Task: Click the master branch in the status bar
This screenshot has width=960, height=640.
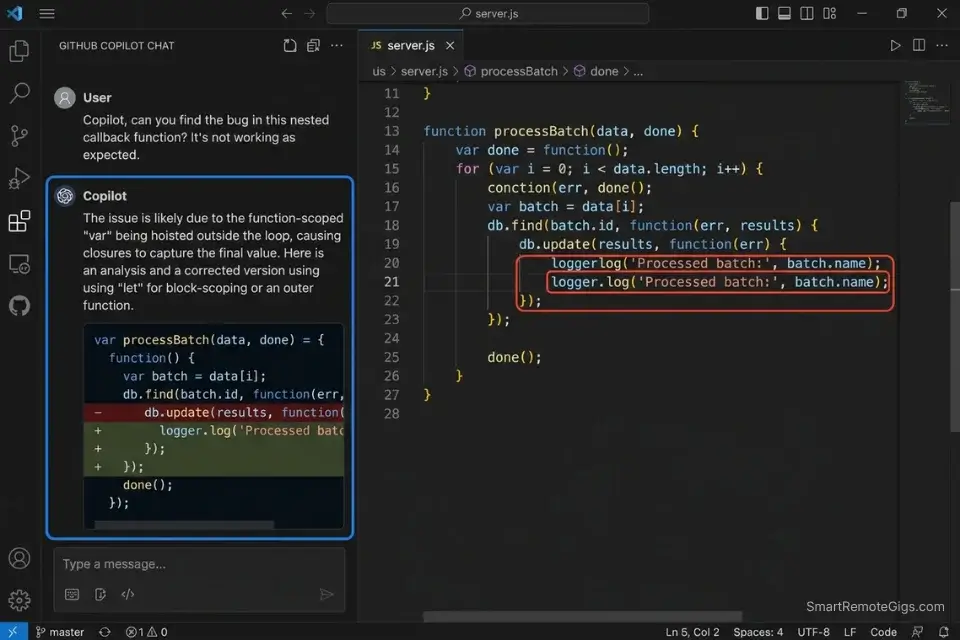Action: [x=60, y=631]
